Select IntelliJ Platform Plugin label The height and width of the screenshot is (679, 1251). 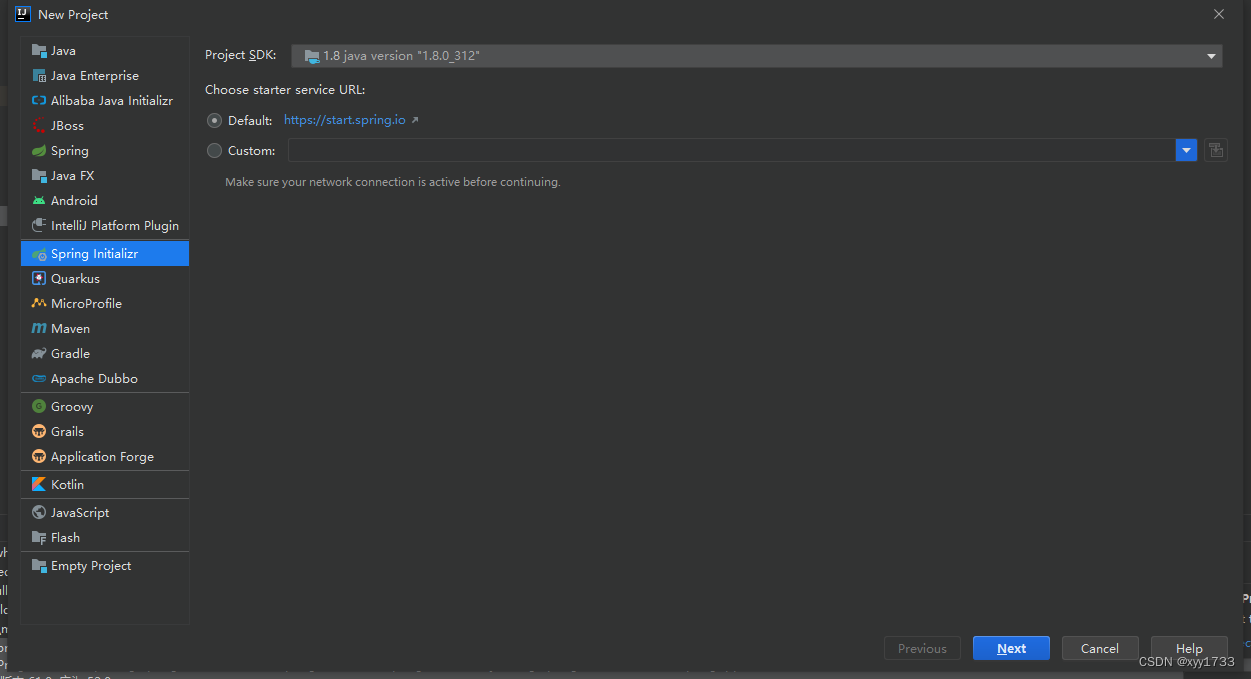click(x=115, y=226)
